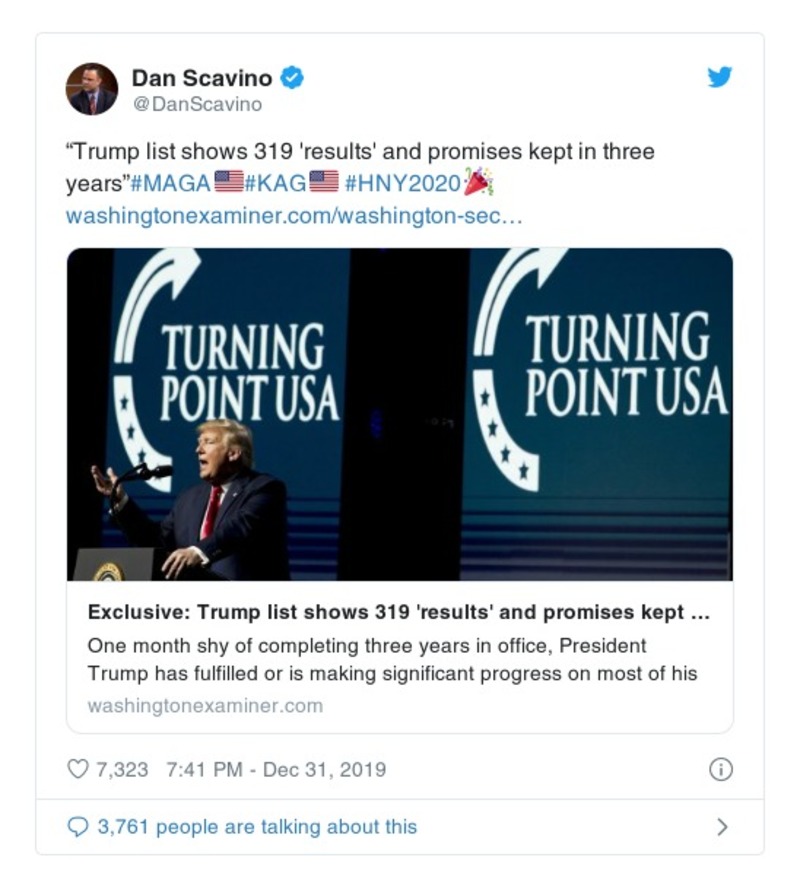Viewport: 800px width, 889px height.
Task: Open the Dan Scavino display name
Action: 203,77
